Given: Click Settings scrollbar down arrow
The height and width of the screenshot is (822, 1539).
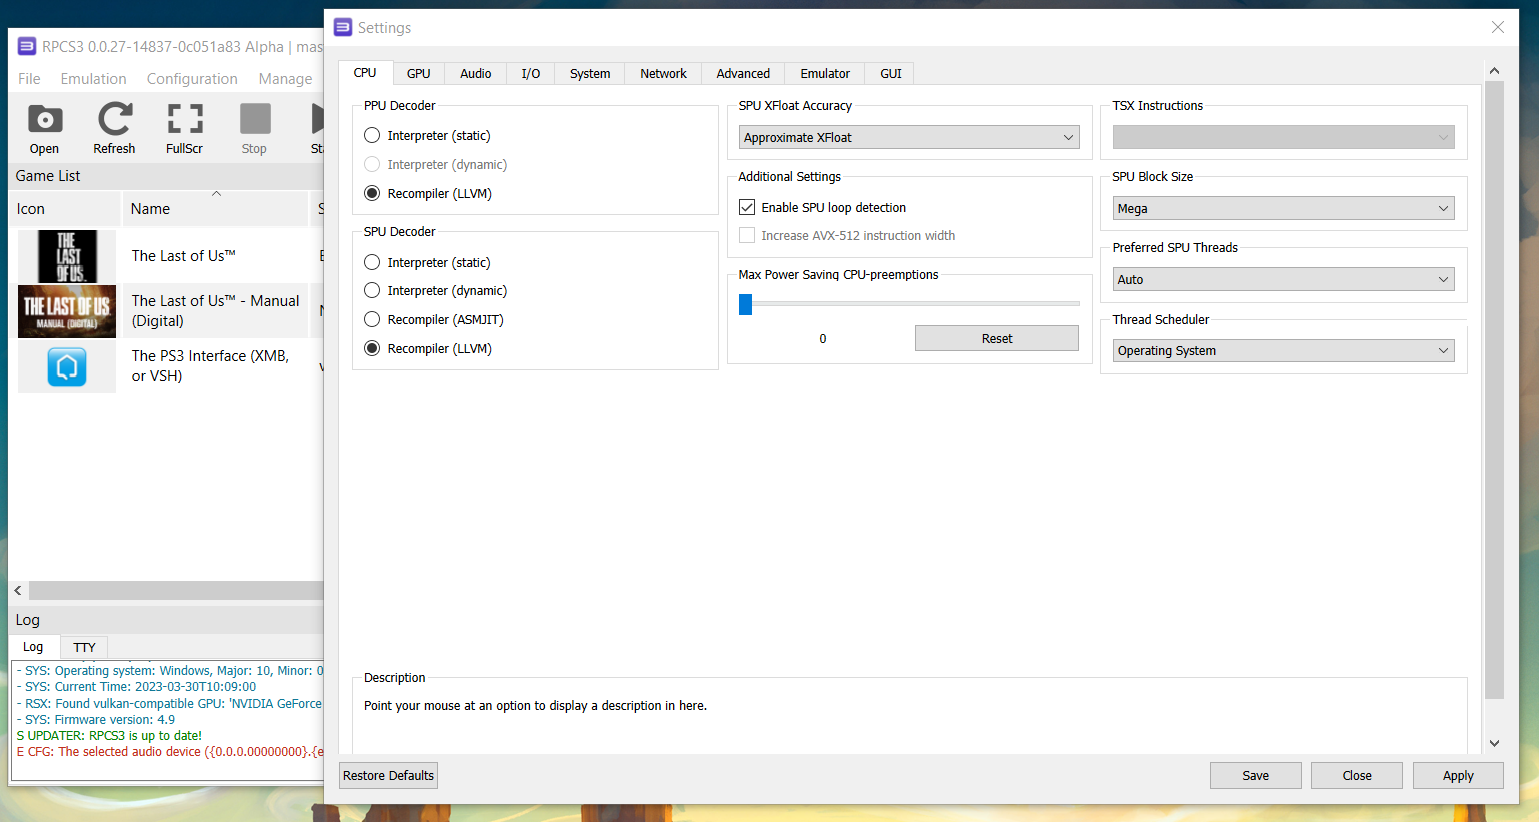Looking at the screenshot, I should 1494,743.
